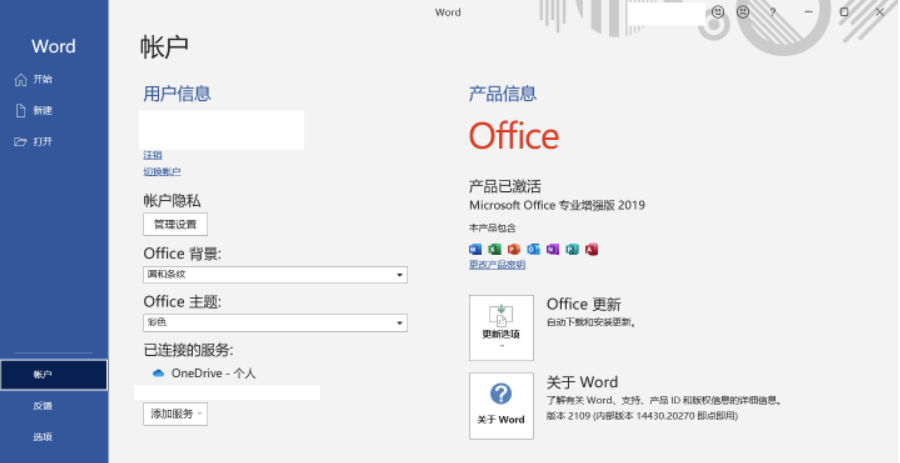This screenshot has width=900, height=463.
Task: Click the OneNote app icon under 本产品包含
Action: [x=553, y=249]
